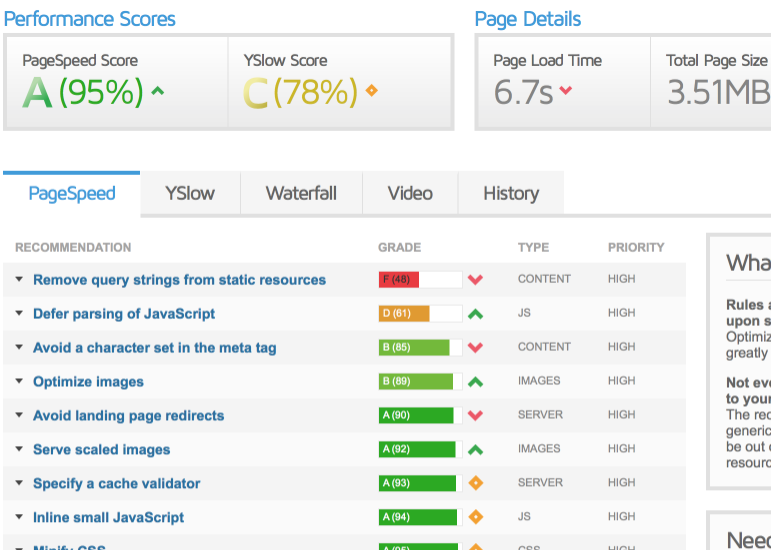Open Defer parsing of JavaScript link
Viewport: 771px width, 550px height.
(x=124, y=314)
